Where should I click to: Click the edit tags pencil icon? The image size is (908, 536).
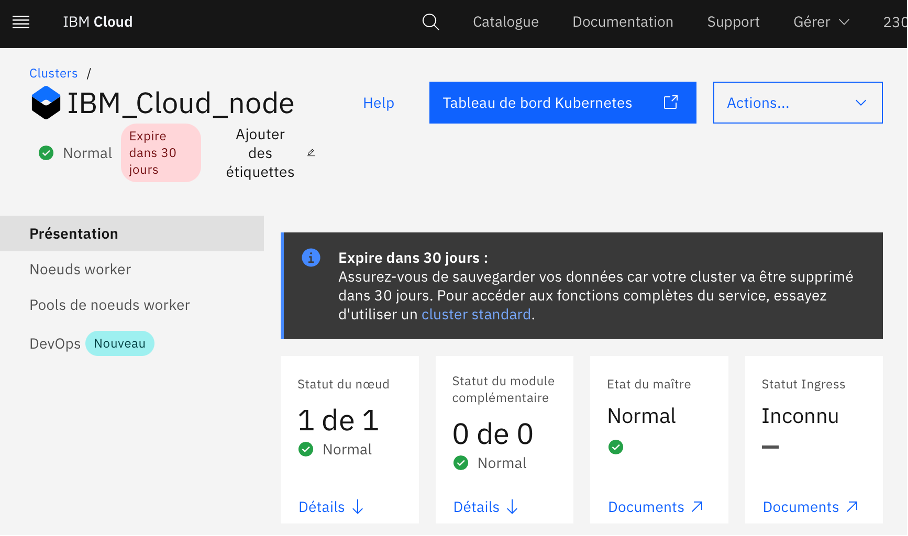tap(311, 153)
